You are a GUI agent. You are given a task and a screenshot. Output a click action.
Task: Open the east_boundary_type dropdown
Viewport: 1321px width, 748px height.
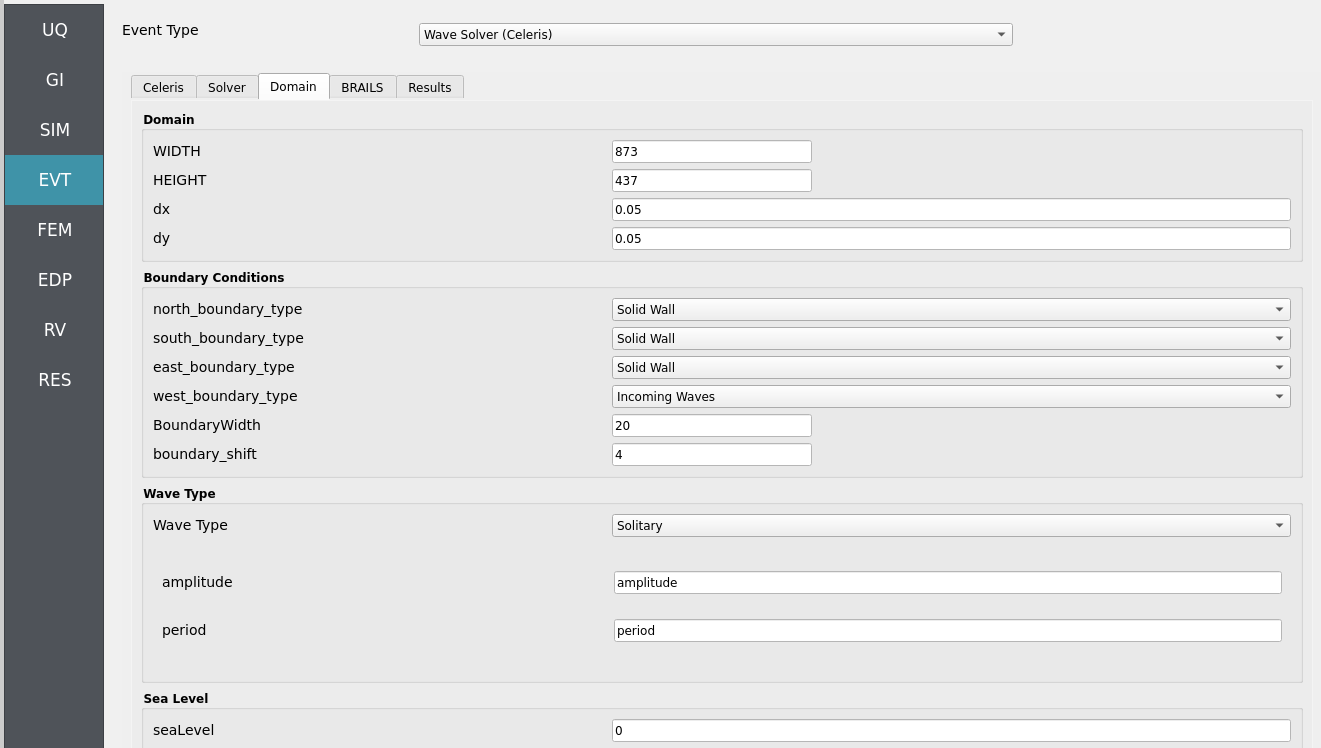tap(951, 368)
